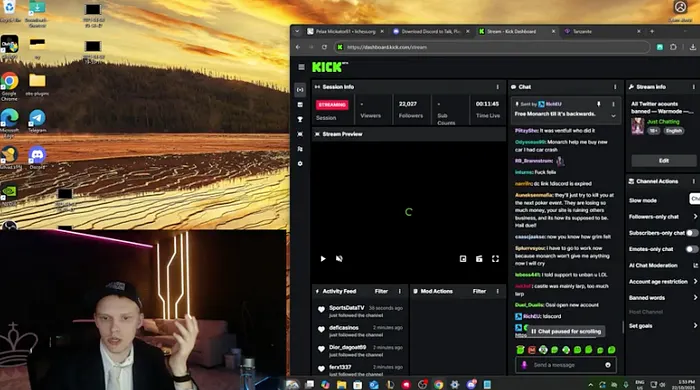700x390 pixels.
Task: Expand Followers-only chat setting
Action: click(695, 217)
